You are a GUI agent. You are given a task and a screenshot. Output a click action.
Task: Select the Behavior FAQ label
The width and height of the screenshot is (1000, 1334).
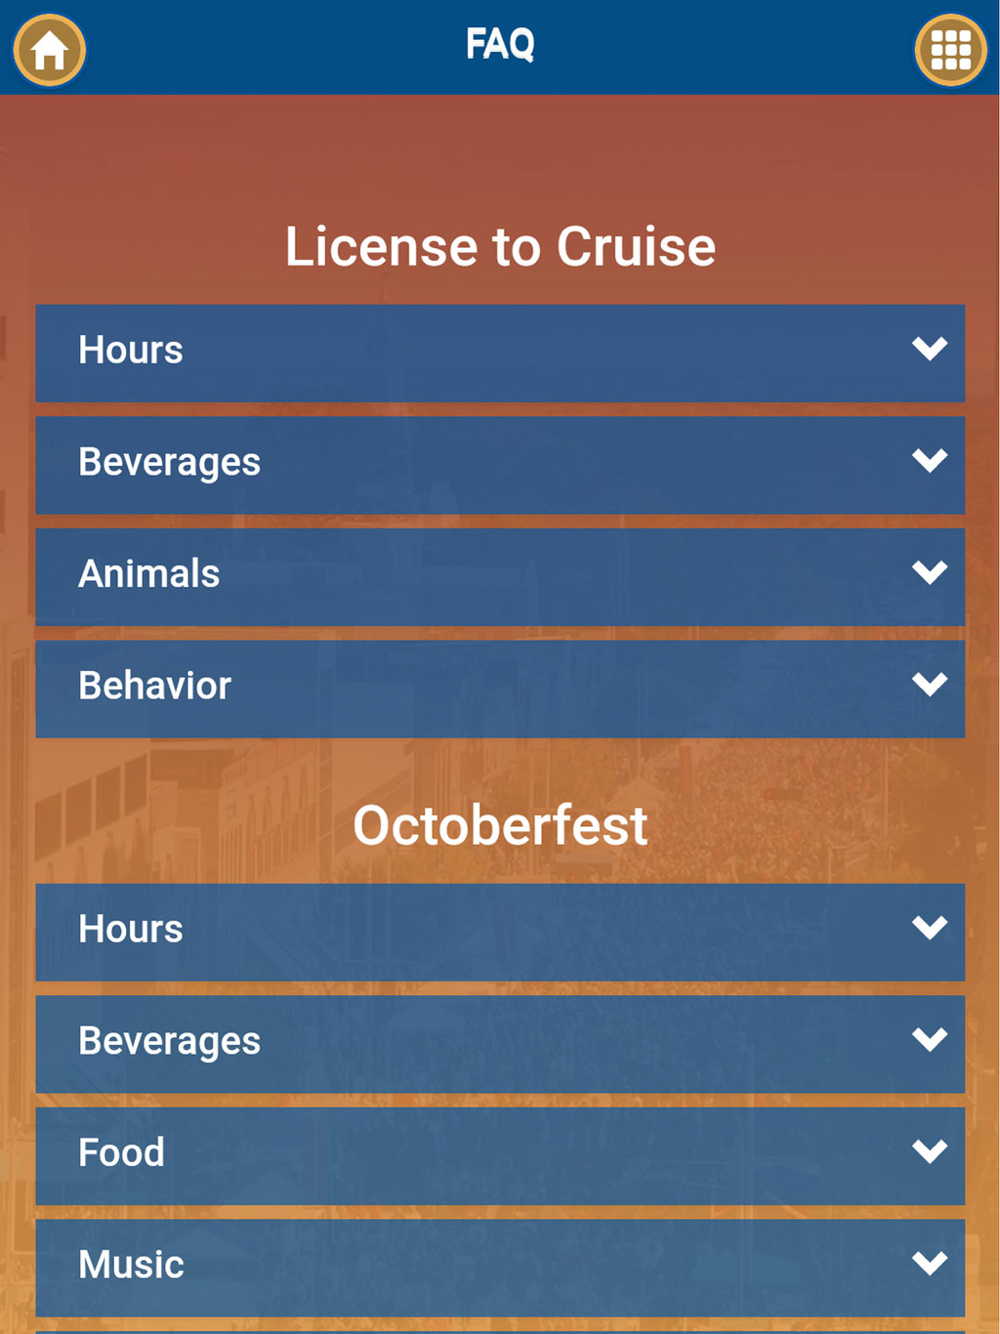pyautogui.click(x=155, y=686)
